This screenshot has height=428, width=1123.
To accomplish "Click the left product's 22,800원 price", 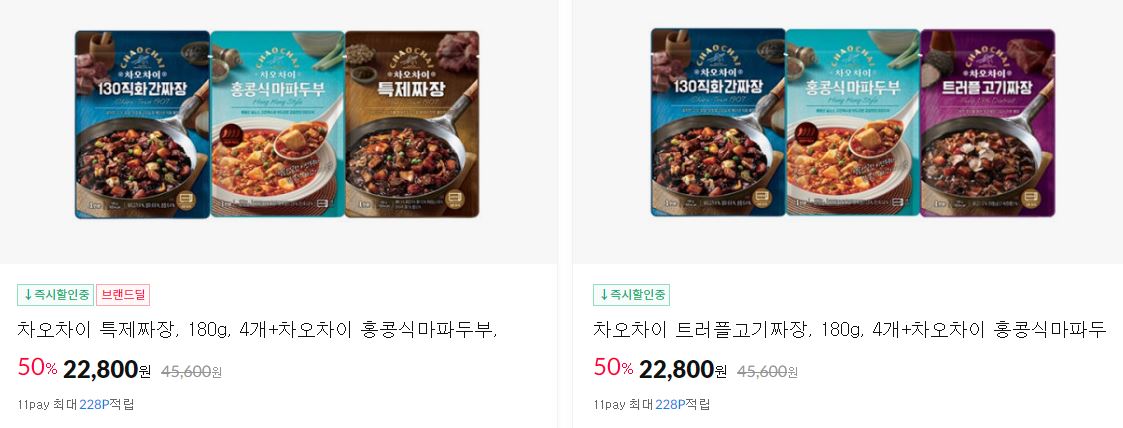I will tap(107, 370).
